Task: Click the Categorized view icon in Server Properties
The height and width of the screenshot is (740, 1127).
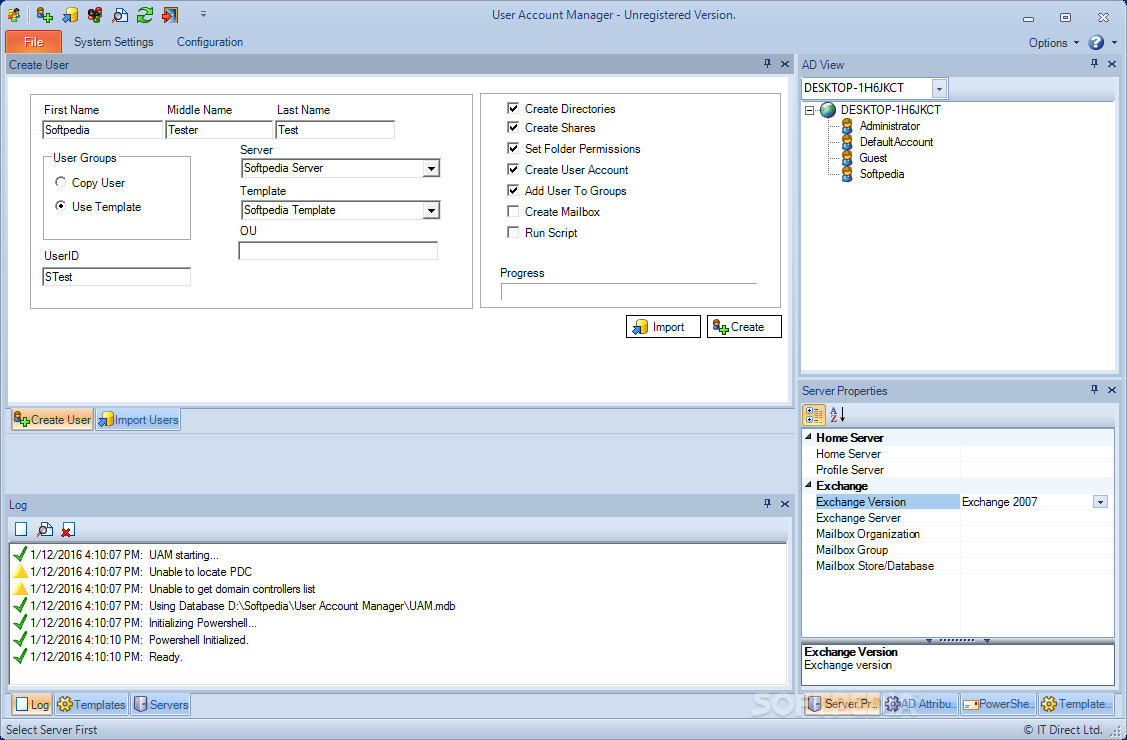Action: 814,415
